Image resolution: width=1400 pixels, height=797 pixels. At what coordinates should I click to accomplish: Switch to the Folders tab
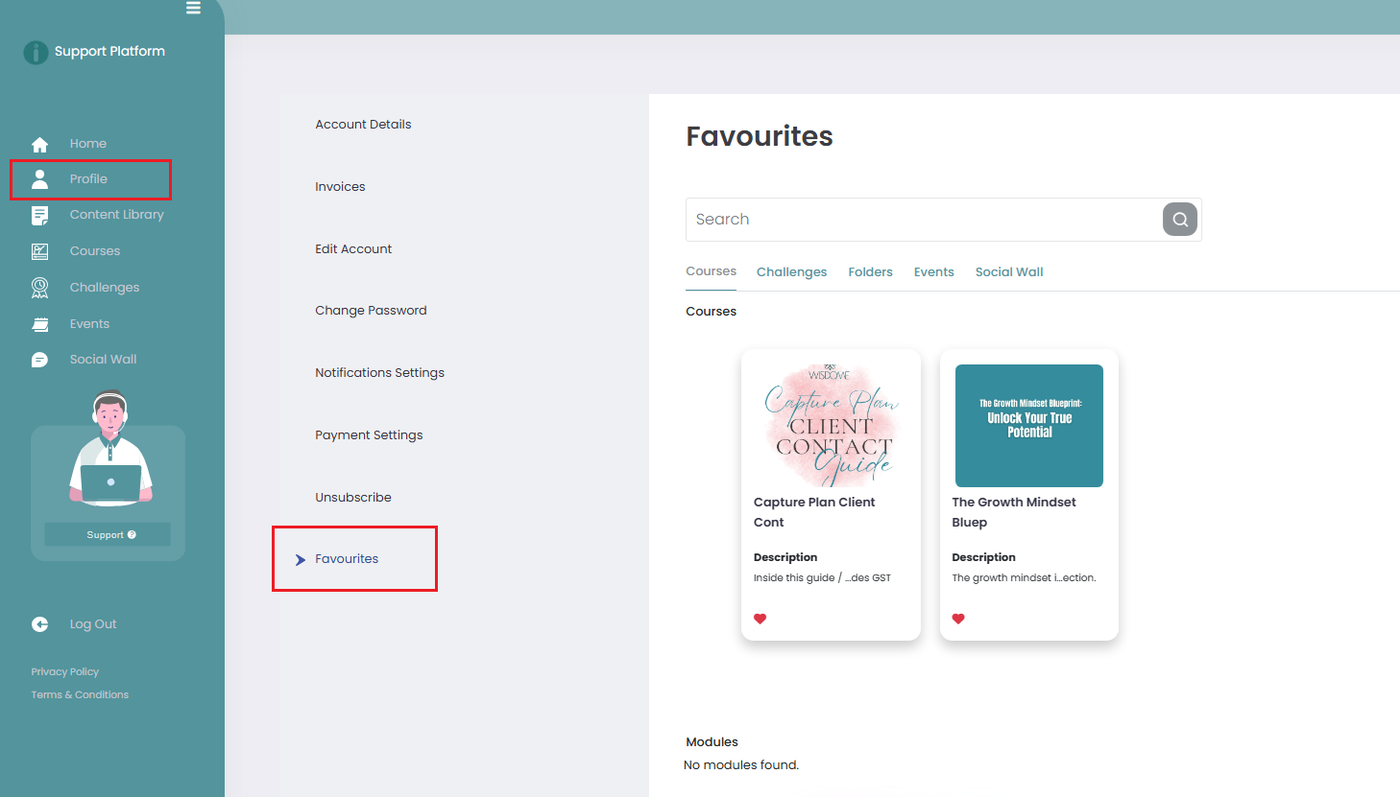[870, 272]
